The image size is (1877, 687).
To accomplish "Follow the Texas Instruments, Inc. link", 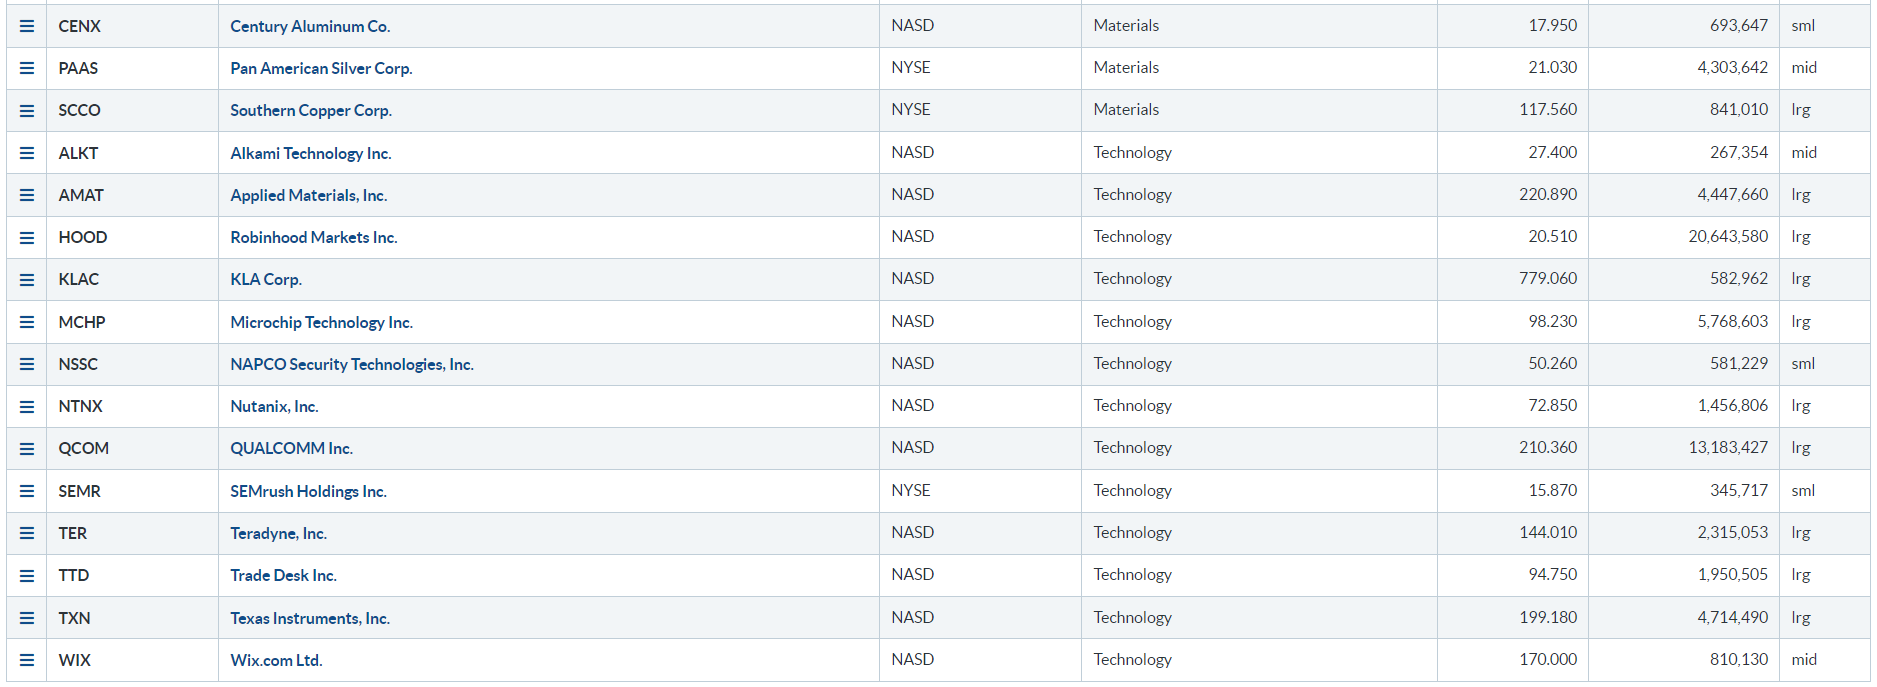I will (310, 618).
